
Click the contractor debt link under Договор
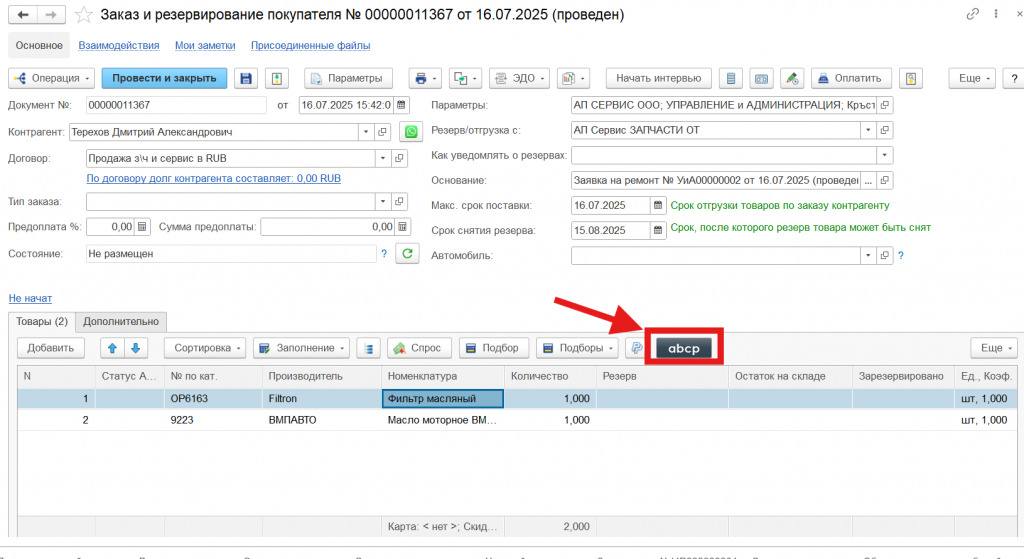coord(214,178)
